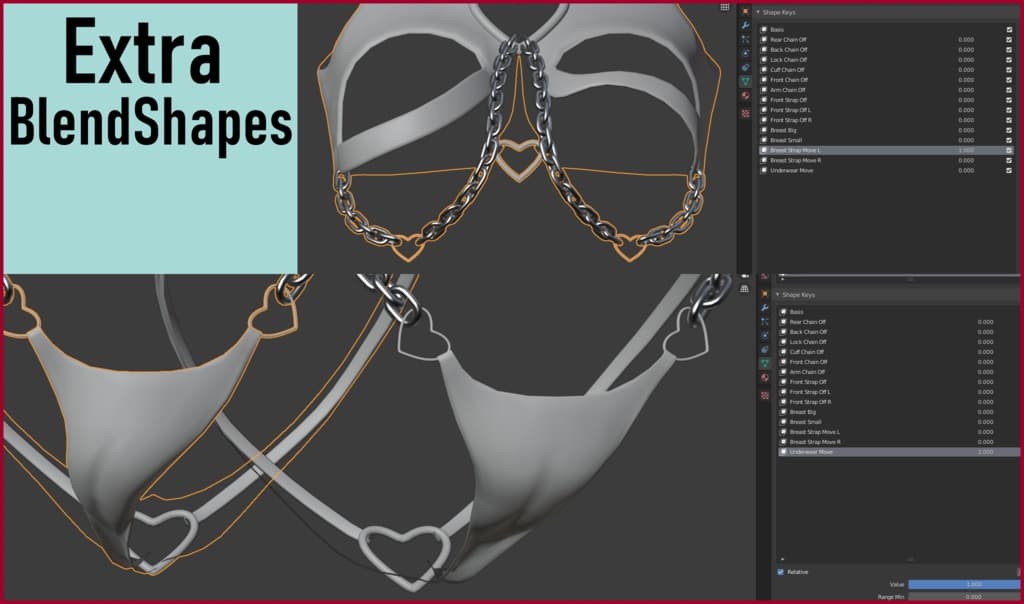Toggle Underwear Move checkbox in upper panel
The height and width of the screenshot is (604, 1024).
point(1009,170)
